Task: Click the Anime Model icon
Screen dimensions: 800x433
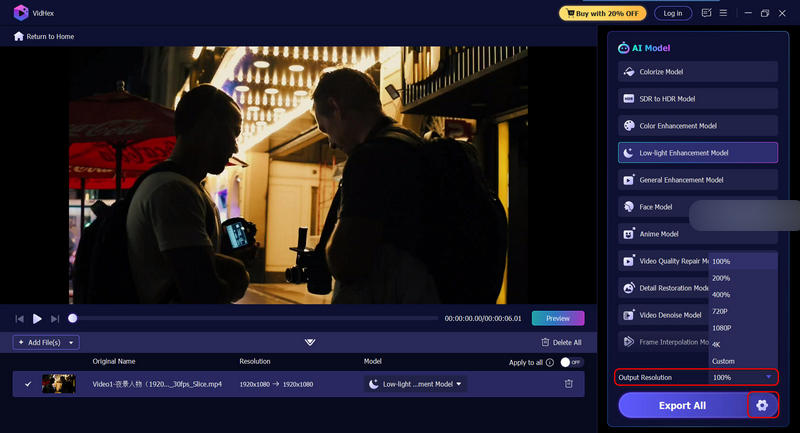Action: (x=629, y=234)
